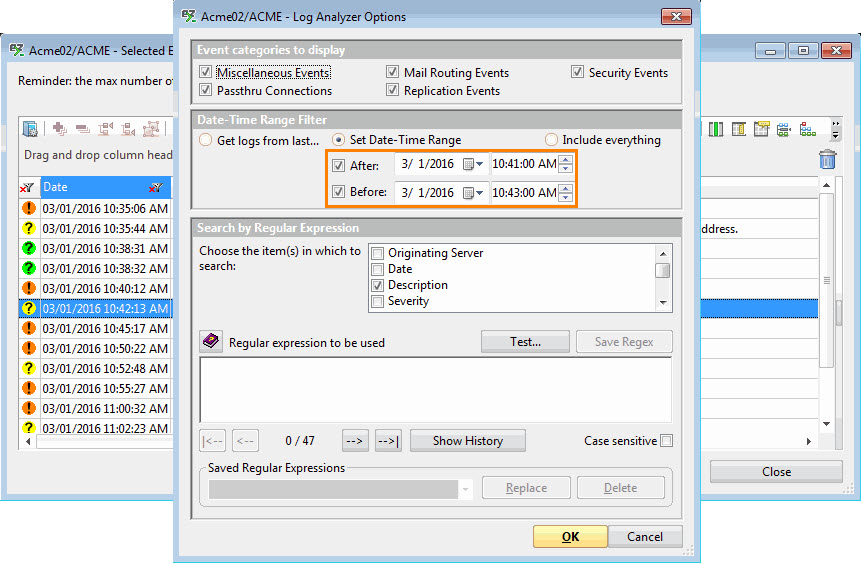Click the options icon above the Date column
The image size is (861, 565).
[x=30, y=129]
